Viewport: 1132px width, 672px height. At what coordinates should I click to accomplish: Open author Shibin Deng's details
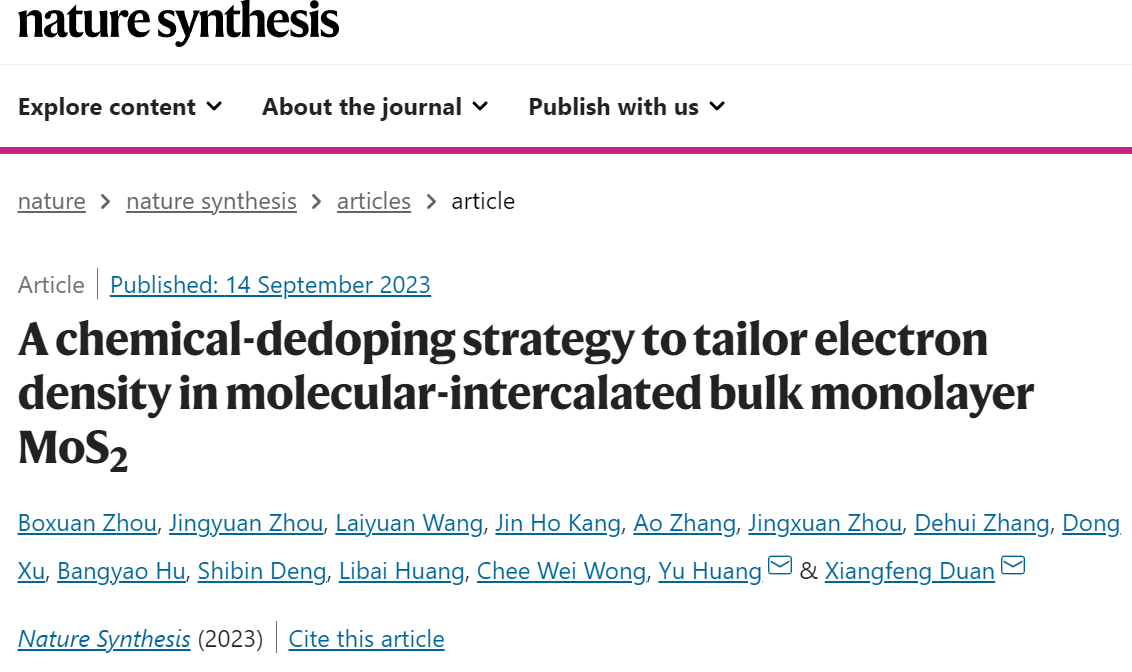click(x=262, y=571)
